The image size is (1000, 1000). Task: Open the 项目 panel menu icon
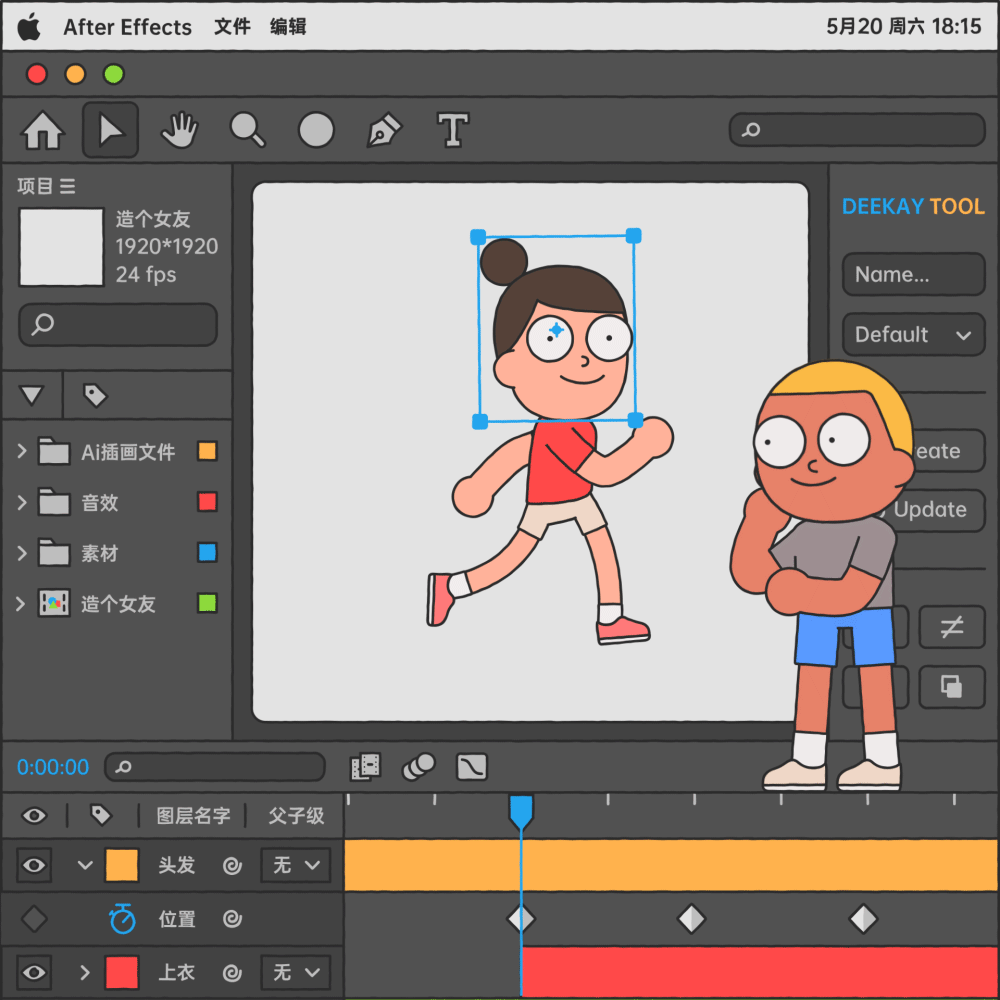[68, 186]
